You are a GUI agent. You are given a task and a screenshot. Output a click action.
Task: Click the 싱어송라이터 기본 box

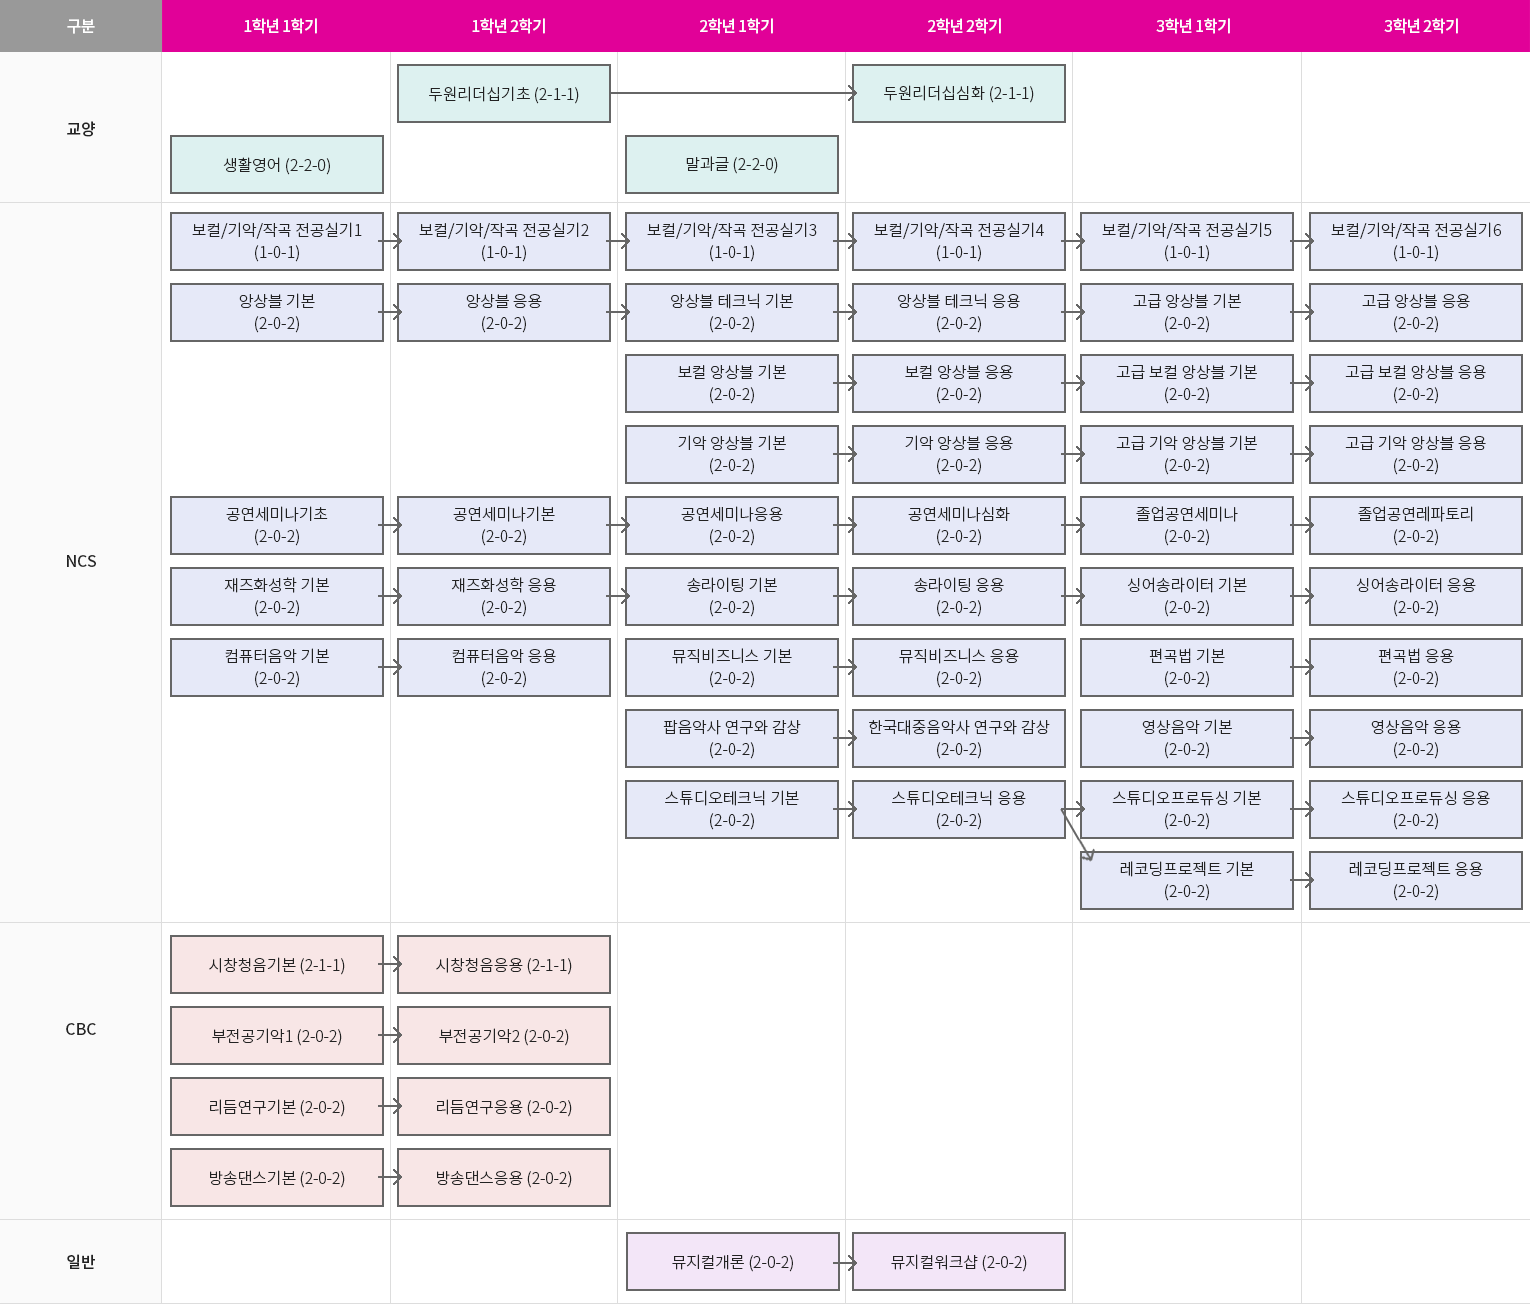point(1187,596)
